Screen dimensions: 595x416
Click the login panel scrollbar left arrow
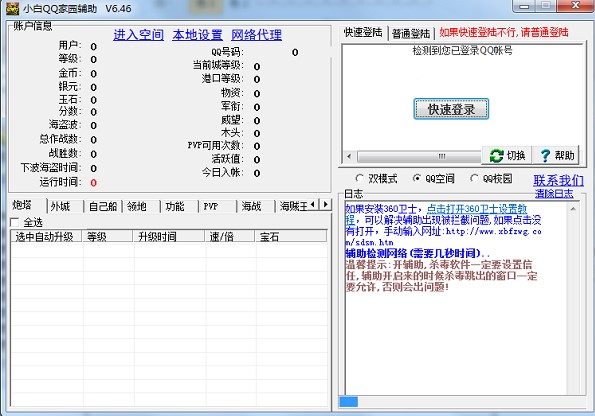(349, 156)
